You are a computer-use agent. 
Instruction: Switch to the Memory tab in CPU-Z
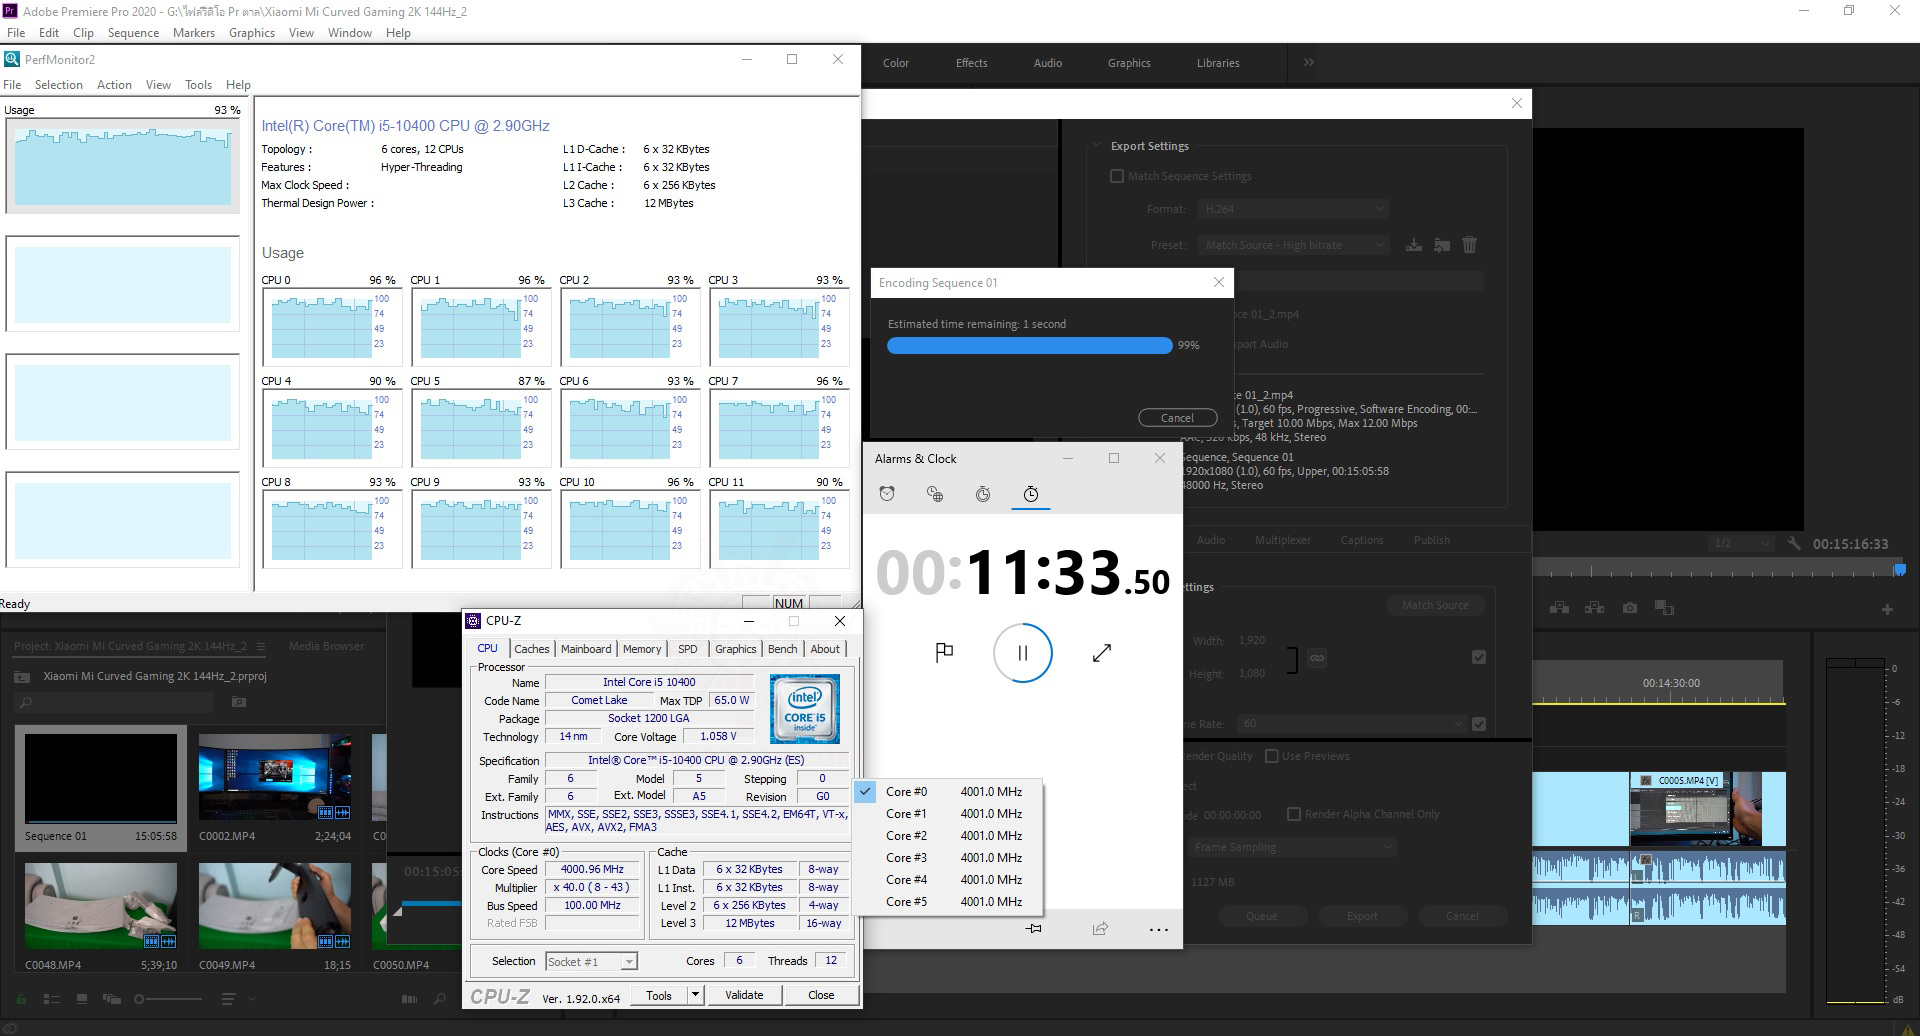pos(642,649)
